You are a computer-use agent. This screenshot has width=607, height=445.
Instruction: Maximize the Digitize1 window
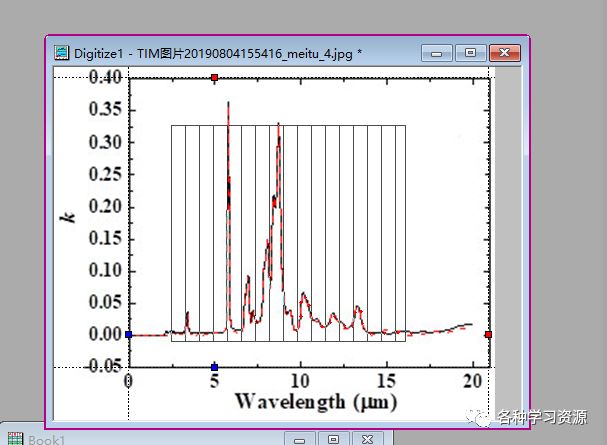click(x=470, y=53)
